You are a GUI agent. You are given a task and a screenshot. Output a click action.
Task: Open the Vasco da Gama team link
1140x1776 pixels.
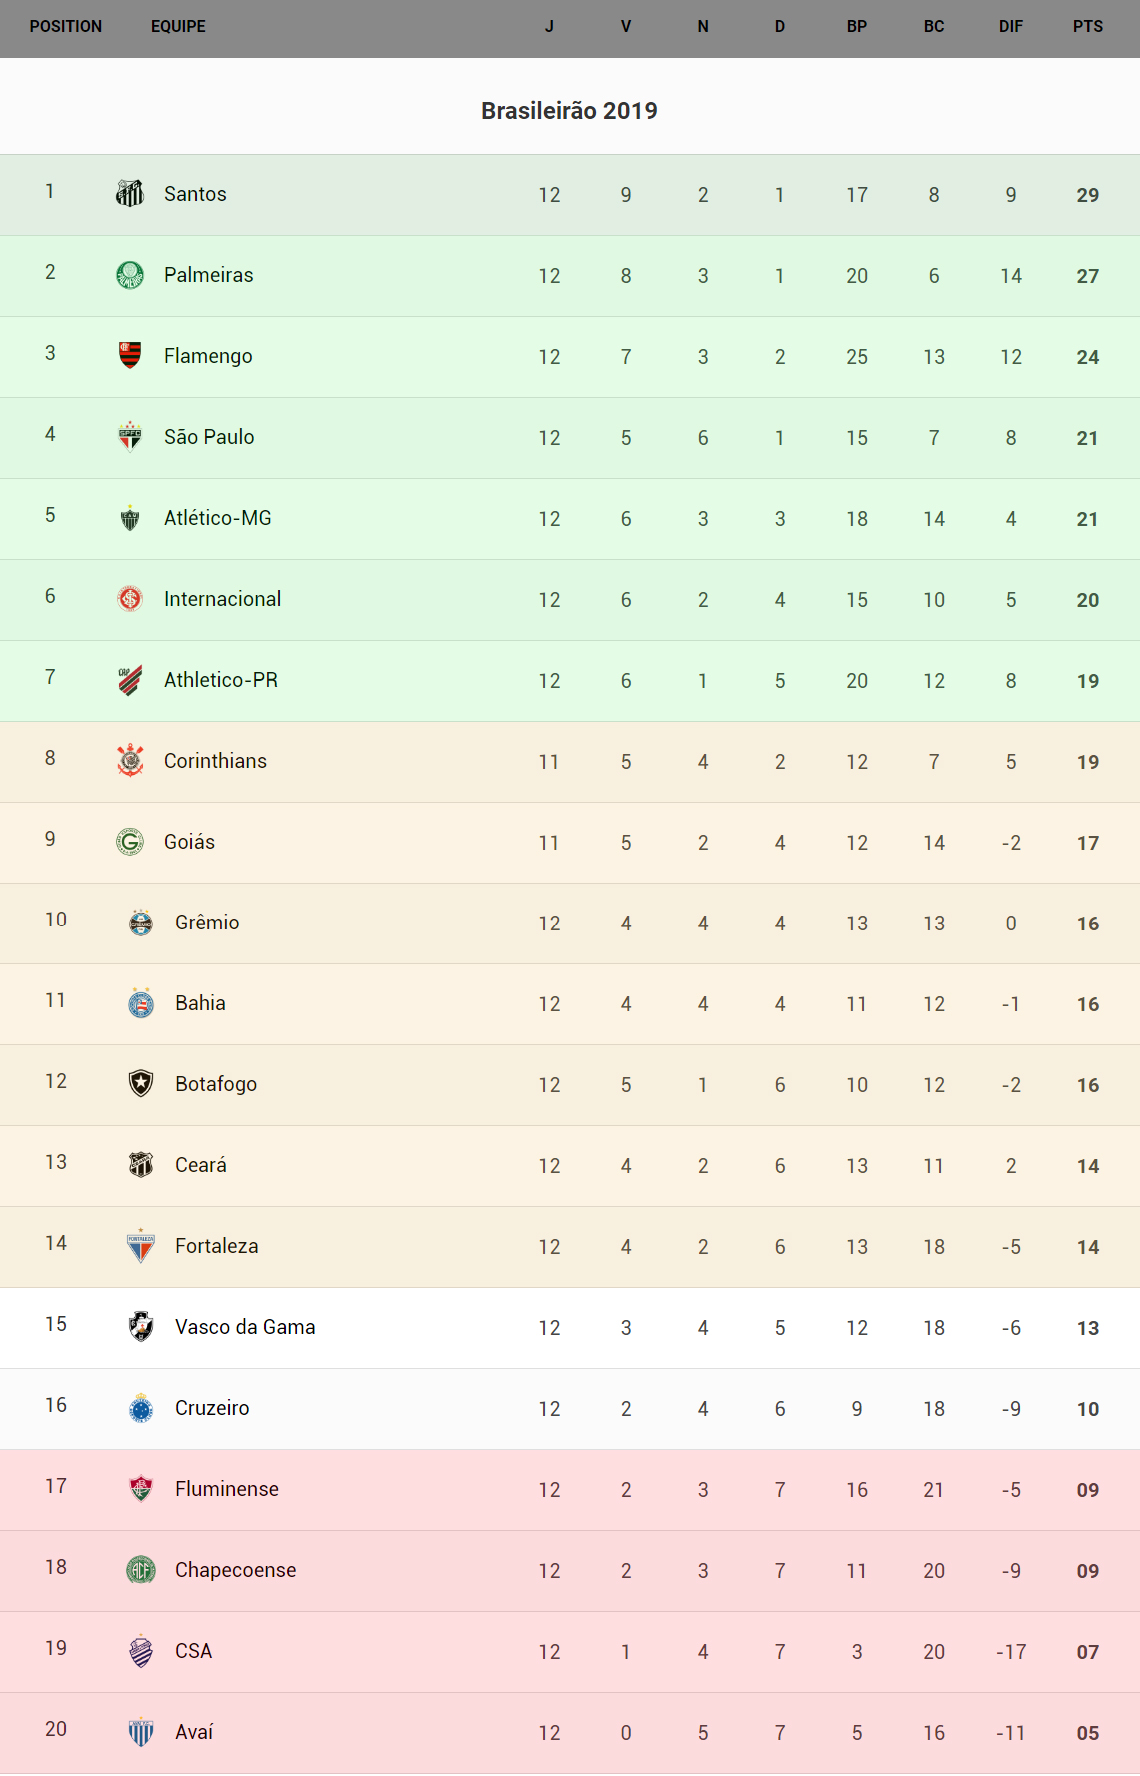click(245, 1327)
